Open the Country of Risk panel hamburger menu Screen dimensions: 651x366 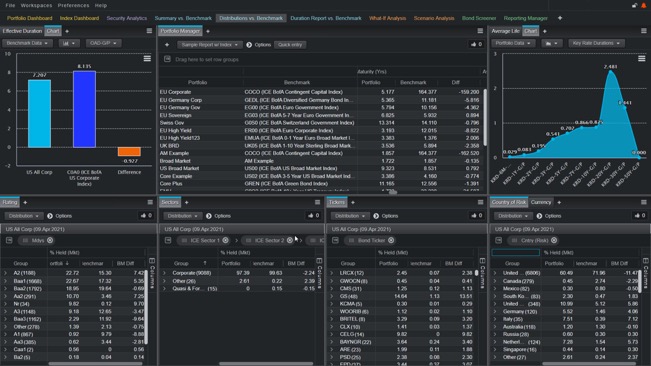(644, 202)
